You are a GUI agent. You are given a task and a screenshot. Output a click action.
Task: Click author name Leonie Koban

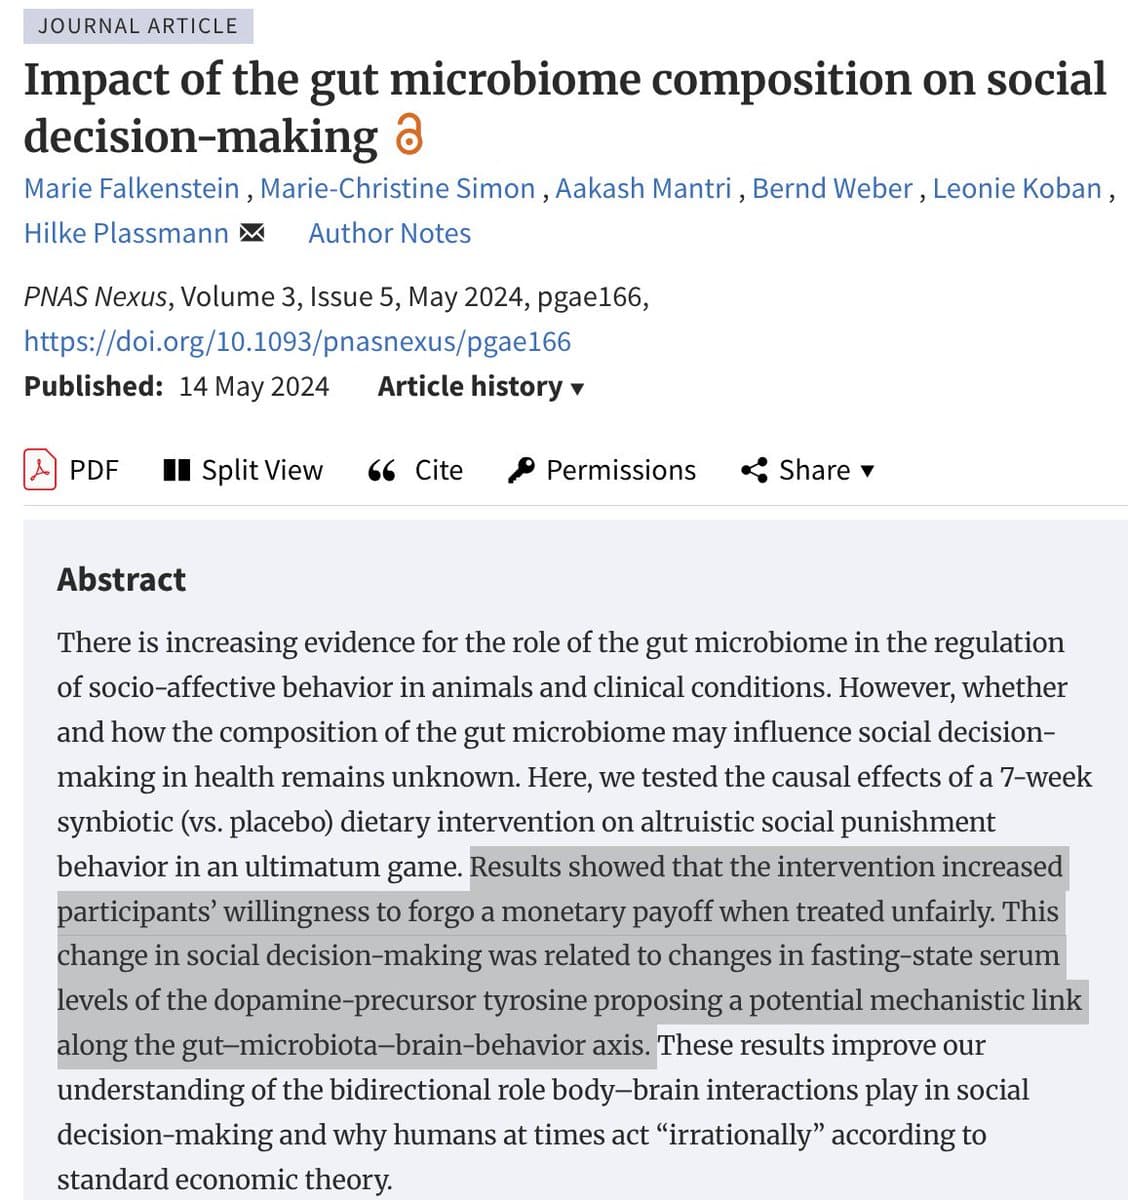tap(1017, 188)
